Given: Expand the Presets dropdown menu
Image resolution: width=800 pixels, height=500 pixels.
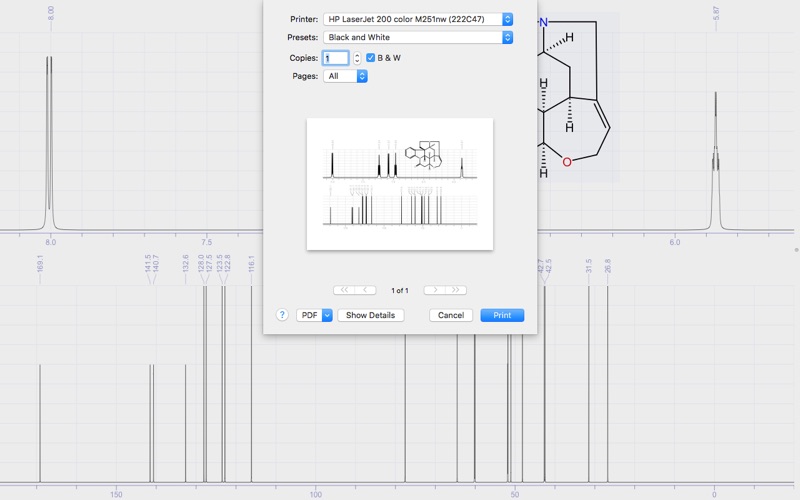Looking at the screenshot, I should (x=417, y=37).
